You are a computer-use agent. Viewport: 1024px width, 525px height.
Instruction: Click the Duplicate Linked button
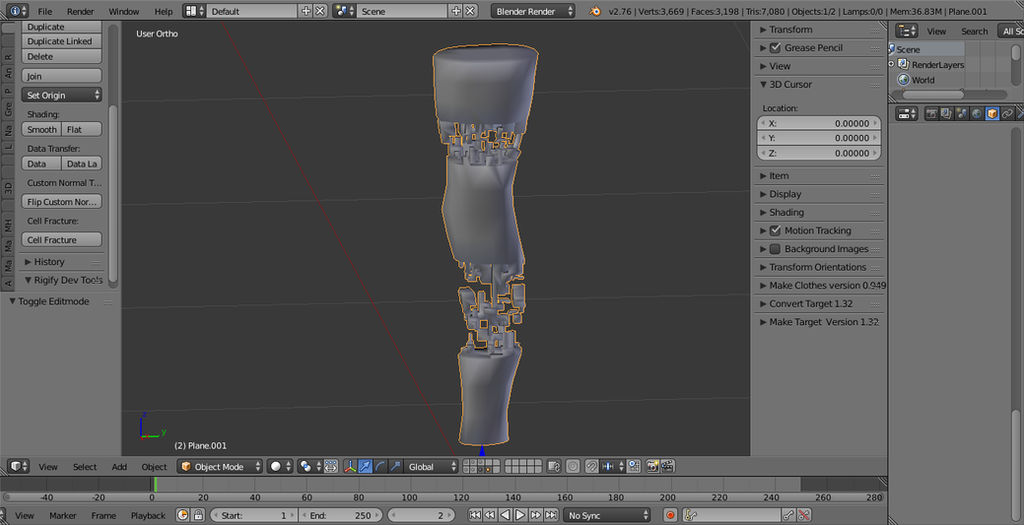(x=62, y=41)
